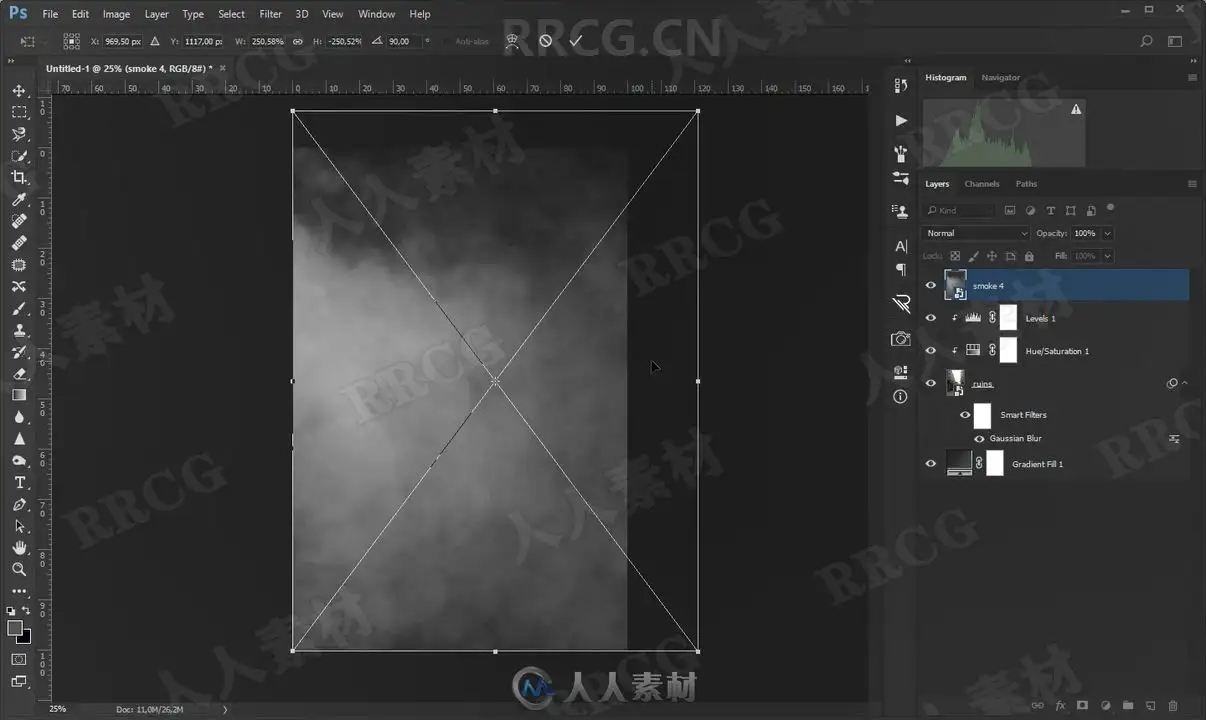Image resolution: width=1206 pixels, height=720 pixels.
Task: Create a new layer button
Action: click(x=1150, y=706)
